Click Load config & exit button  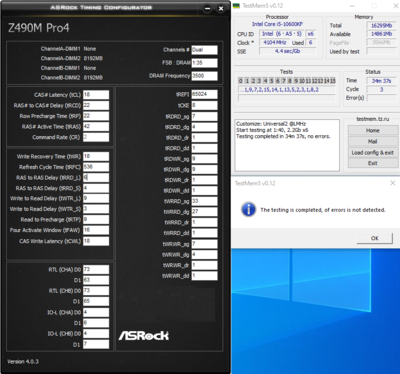[373, 152]
